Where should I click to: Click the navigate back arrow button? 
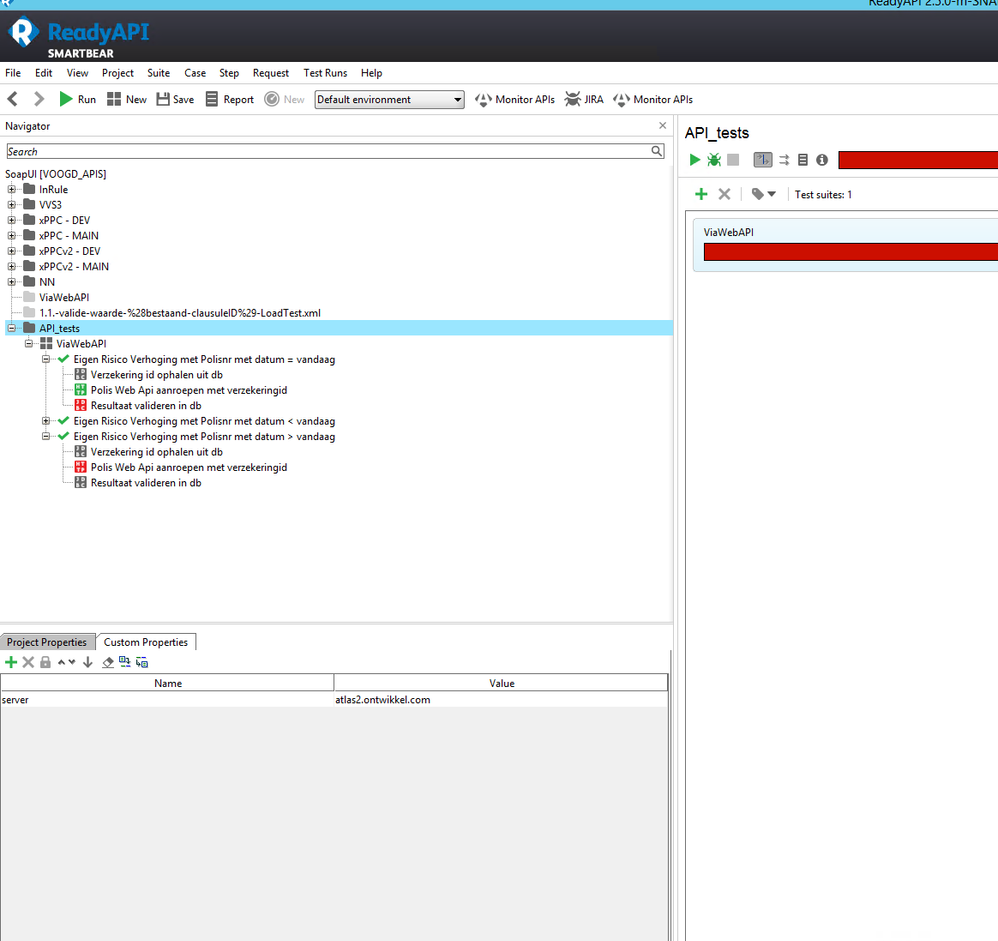[13, 99]
